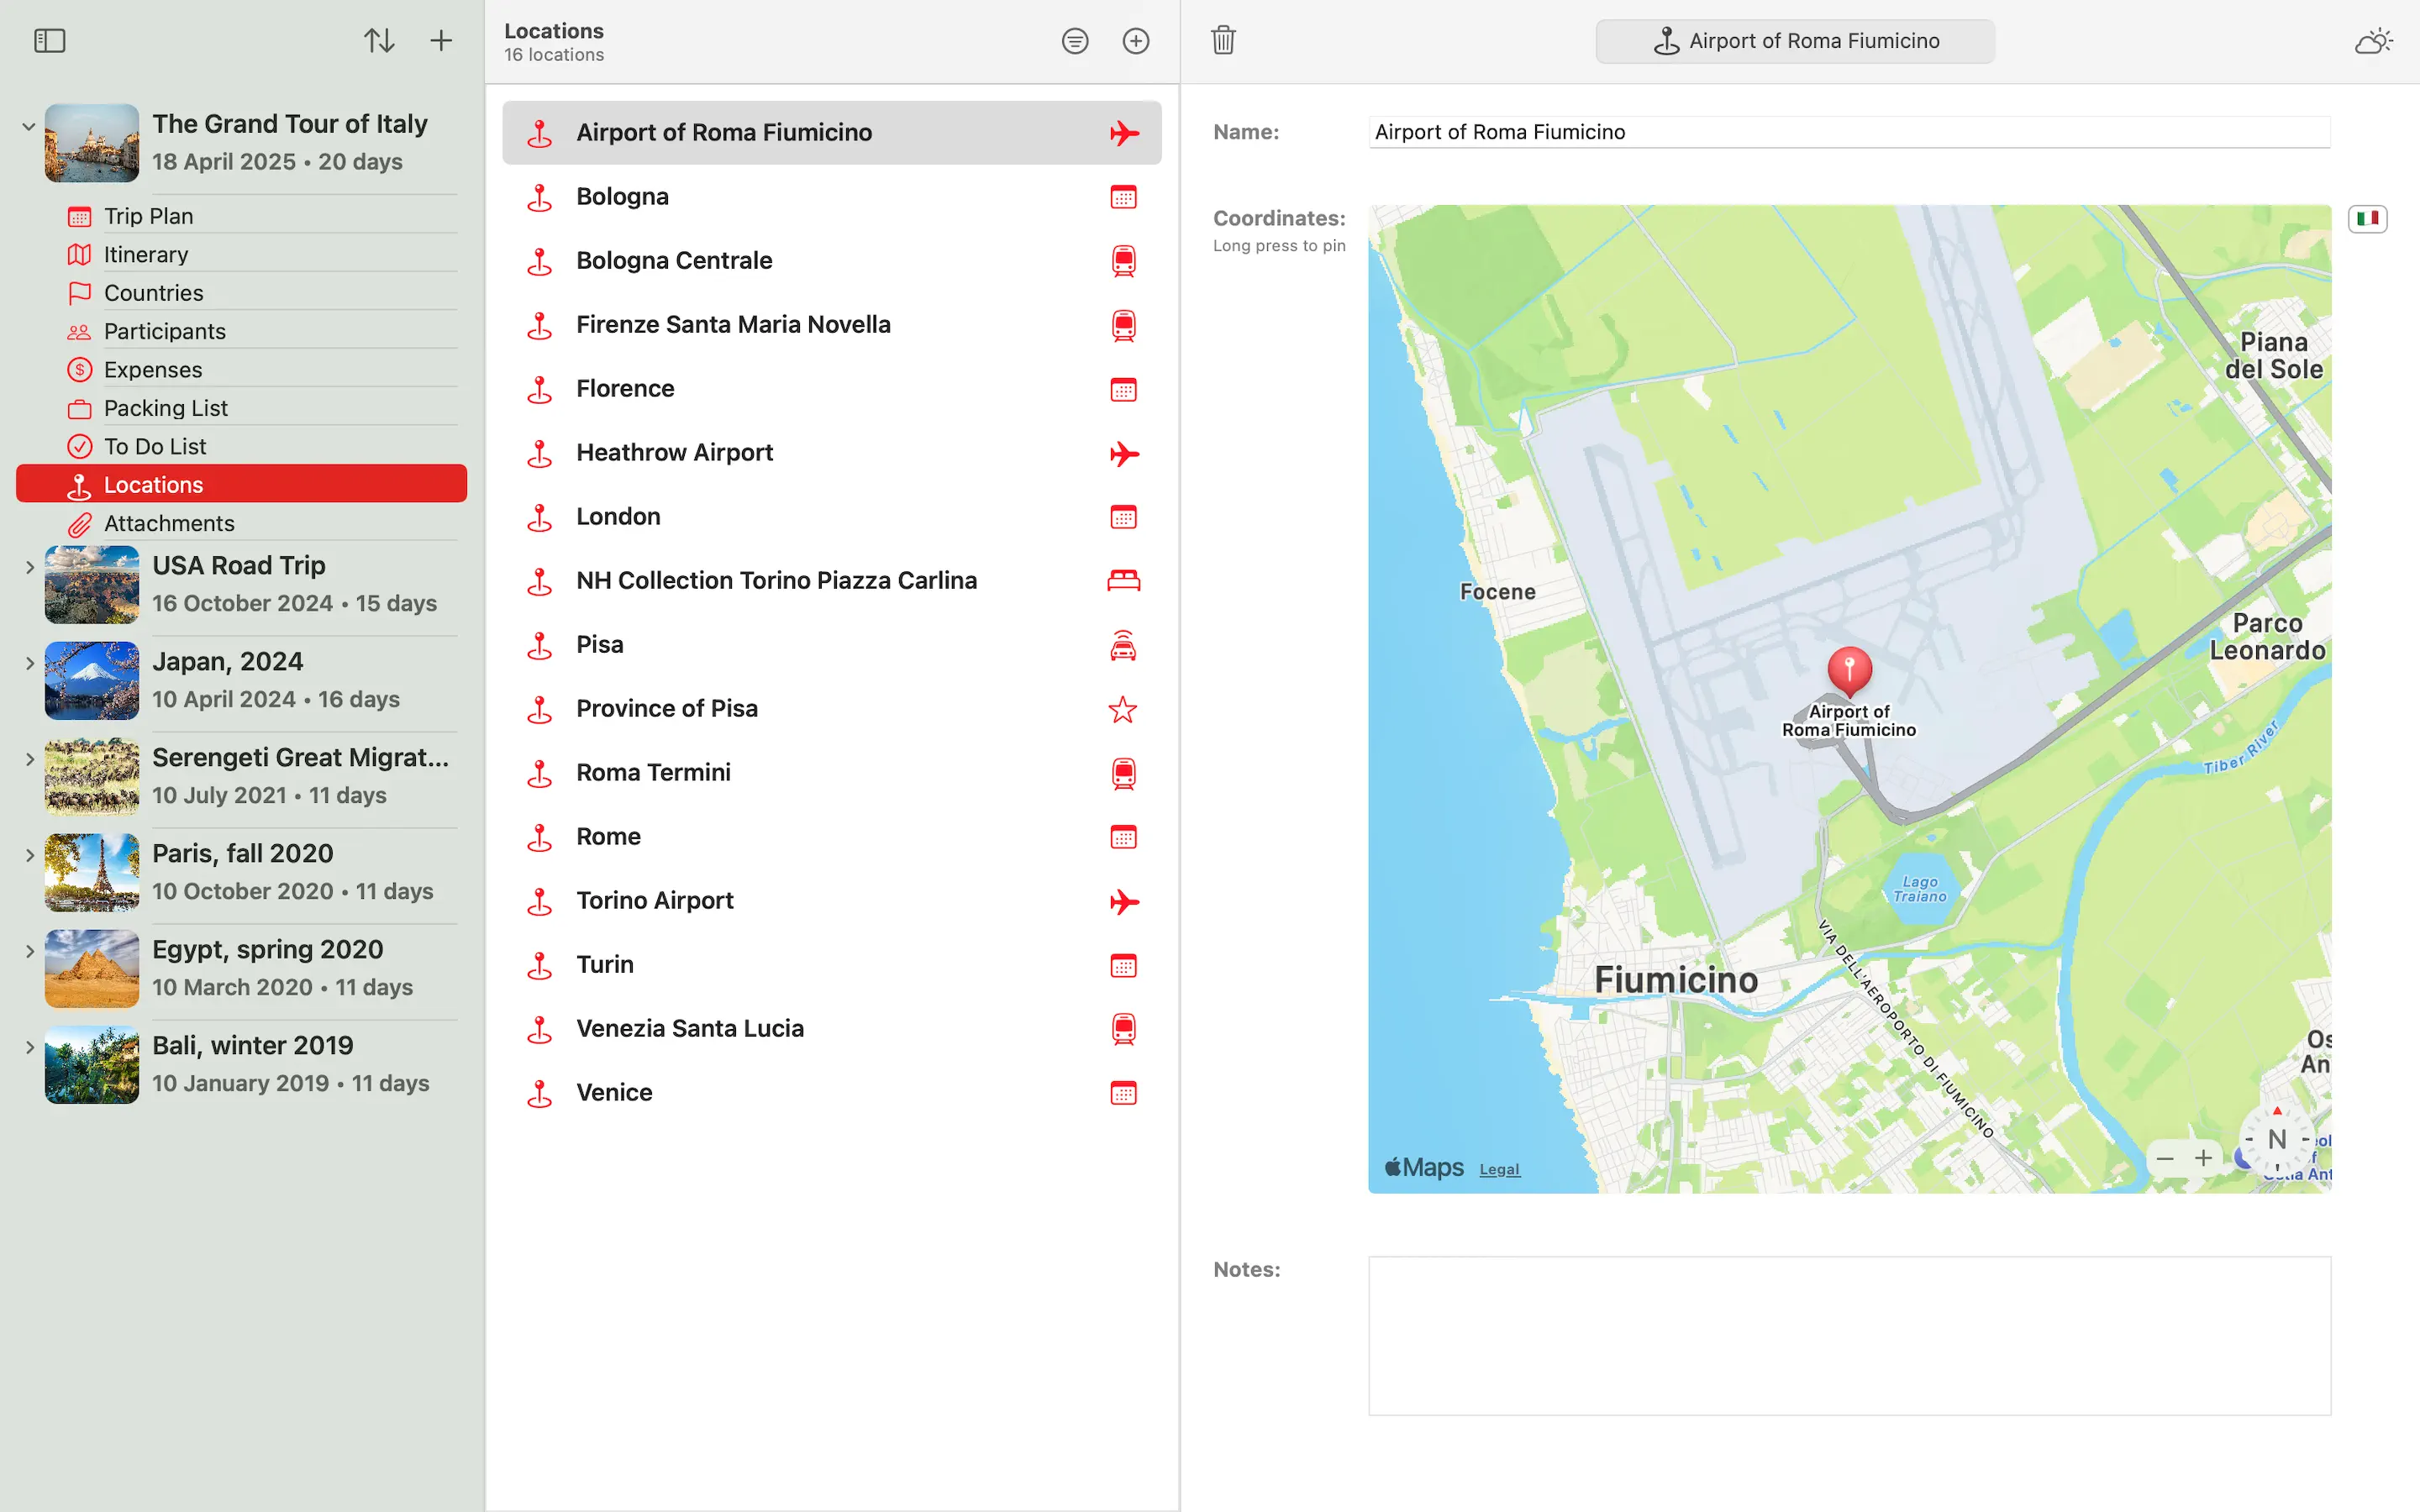Viewport: 2420px width, 1512px height.
Task: Add a new trip with plus icon
Action: pyautogui.click(x=441, y=41)
